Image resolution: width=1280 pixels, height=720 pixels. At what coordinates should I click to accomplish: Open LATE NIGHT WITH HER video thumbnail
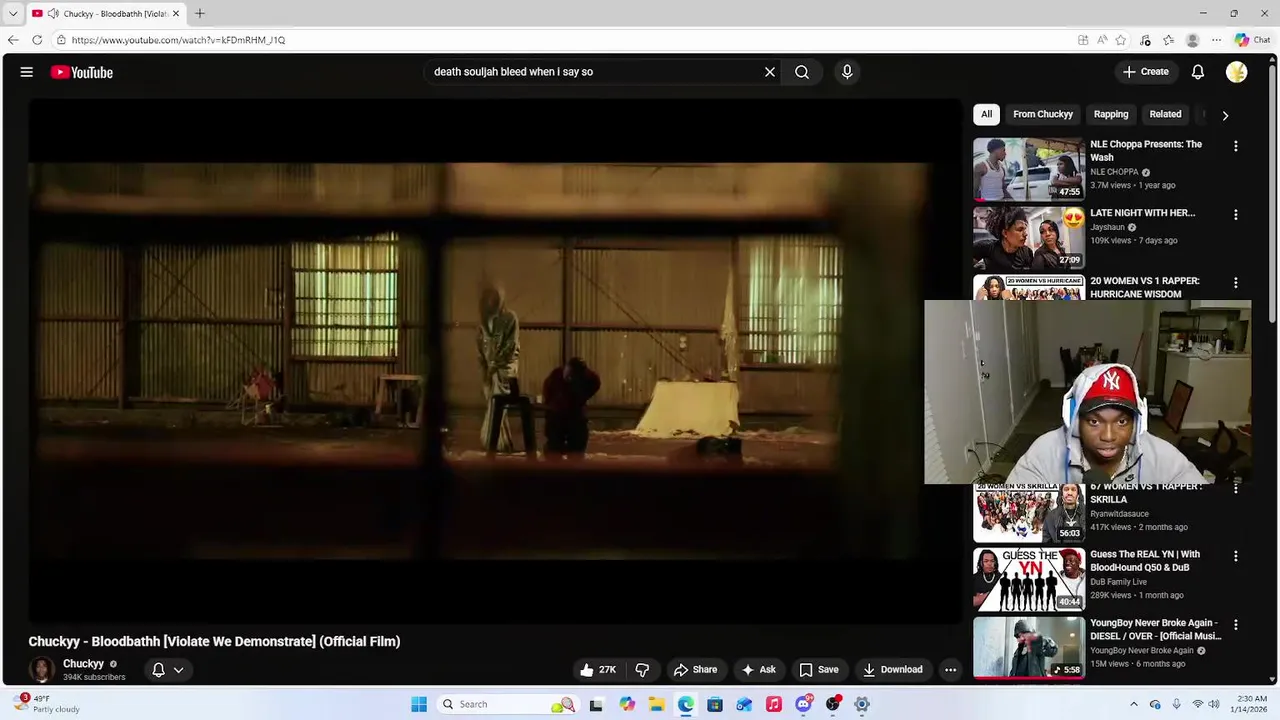1029,237
